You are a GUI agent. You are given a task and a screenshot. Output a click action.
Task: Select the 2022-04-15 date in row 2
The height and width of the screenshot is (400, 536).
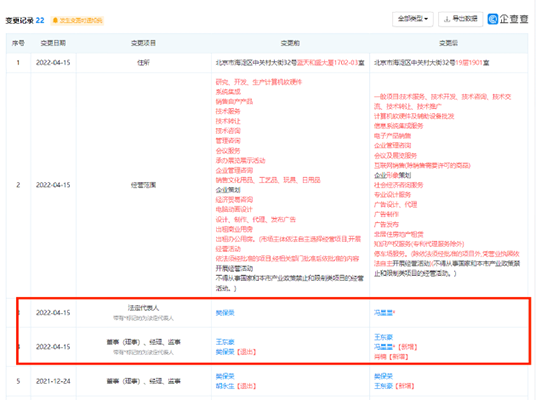(x=53, y=185)
